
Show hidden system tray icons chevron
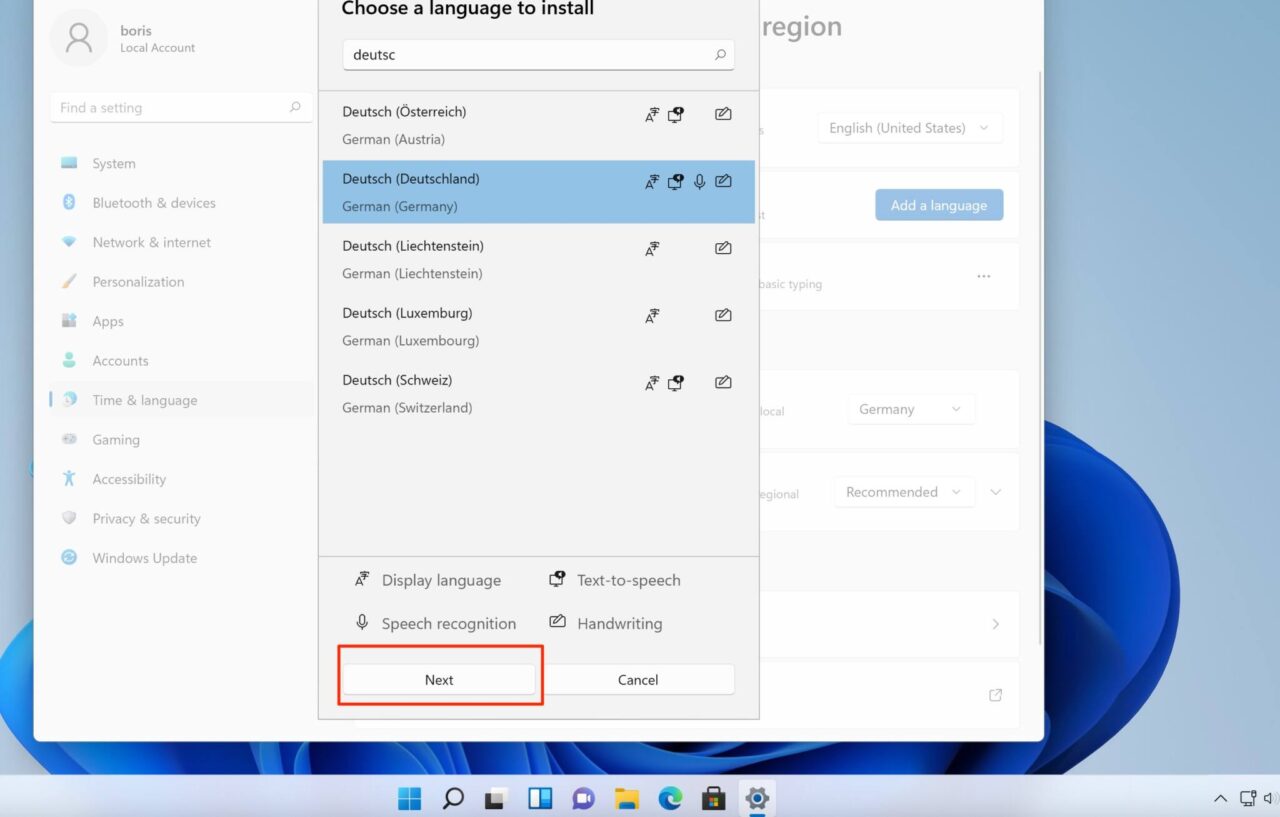1220,798
